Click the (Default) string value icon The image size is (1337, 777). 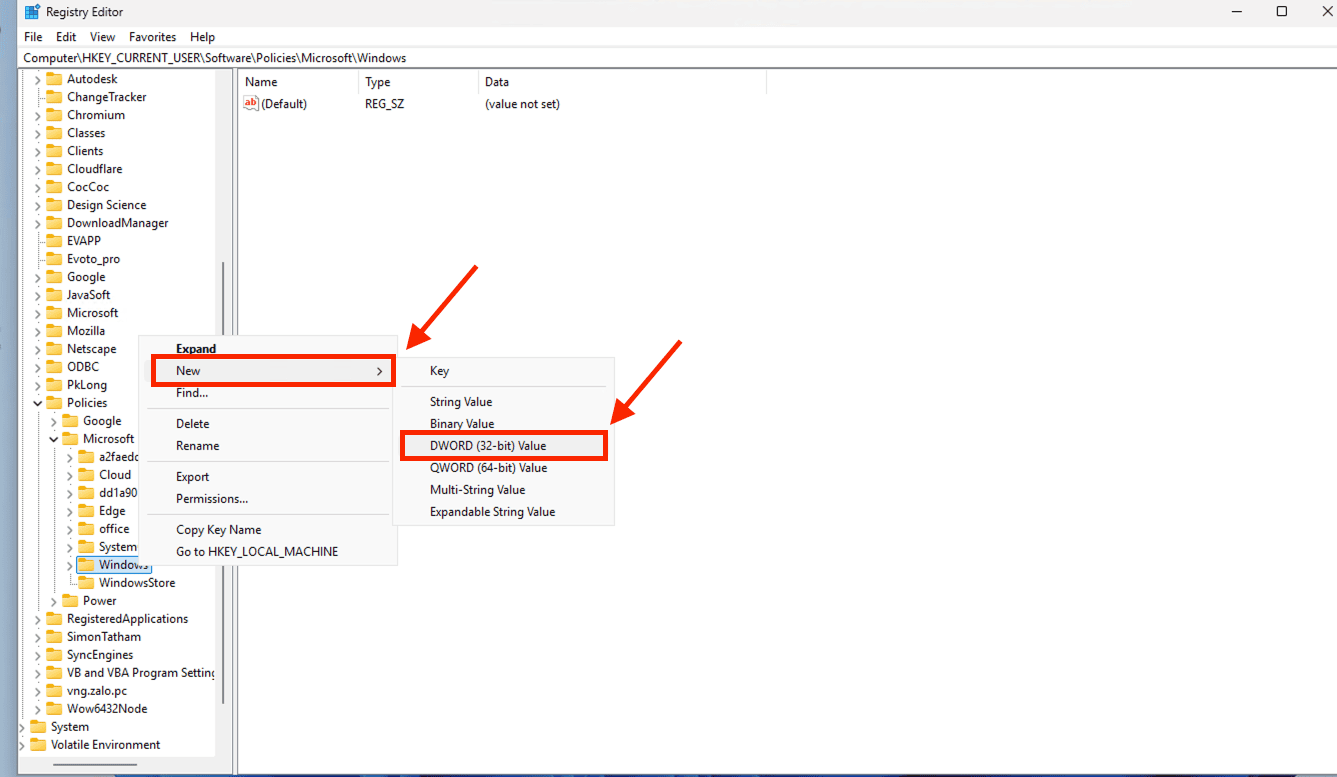coord(251,103)
